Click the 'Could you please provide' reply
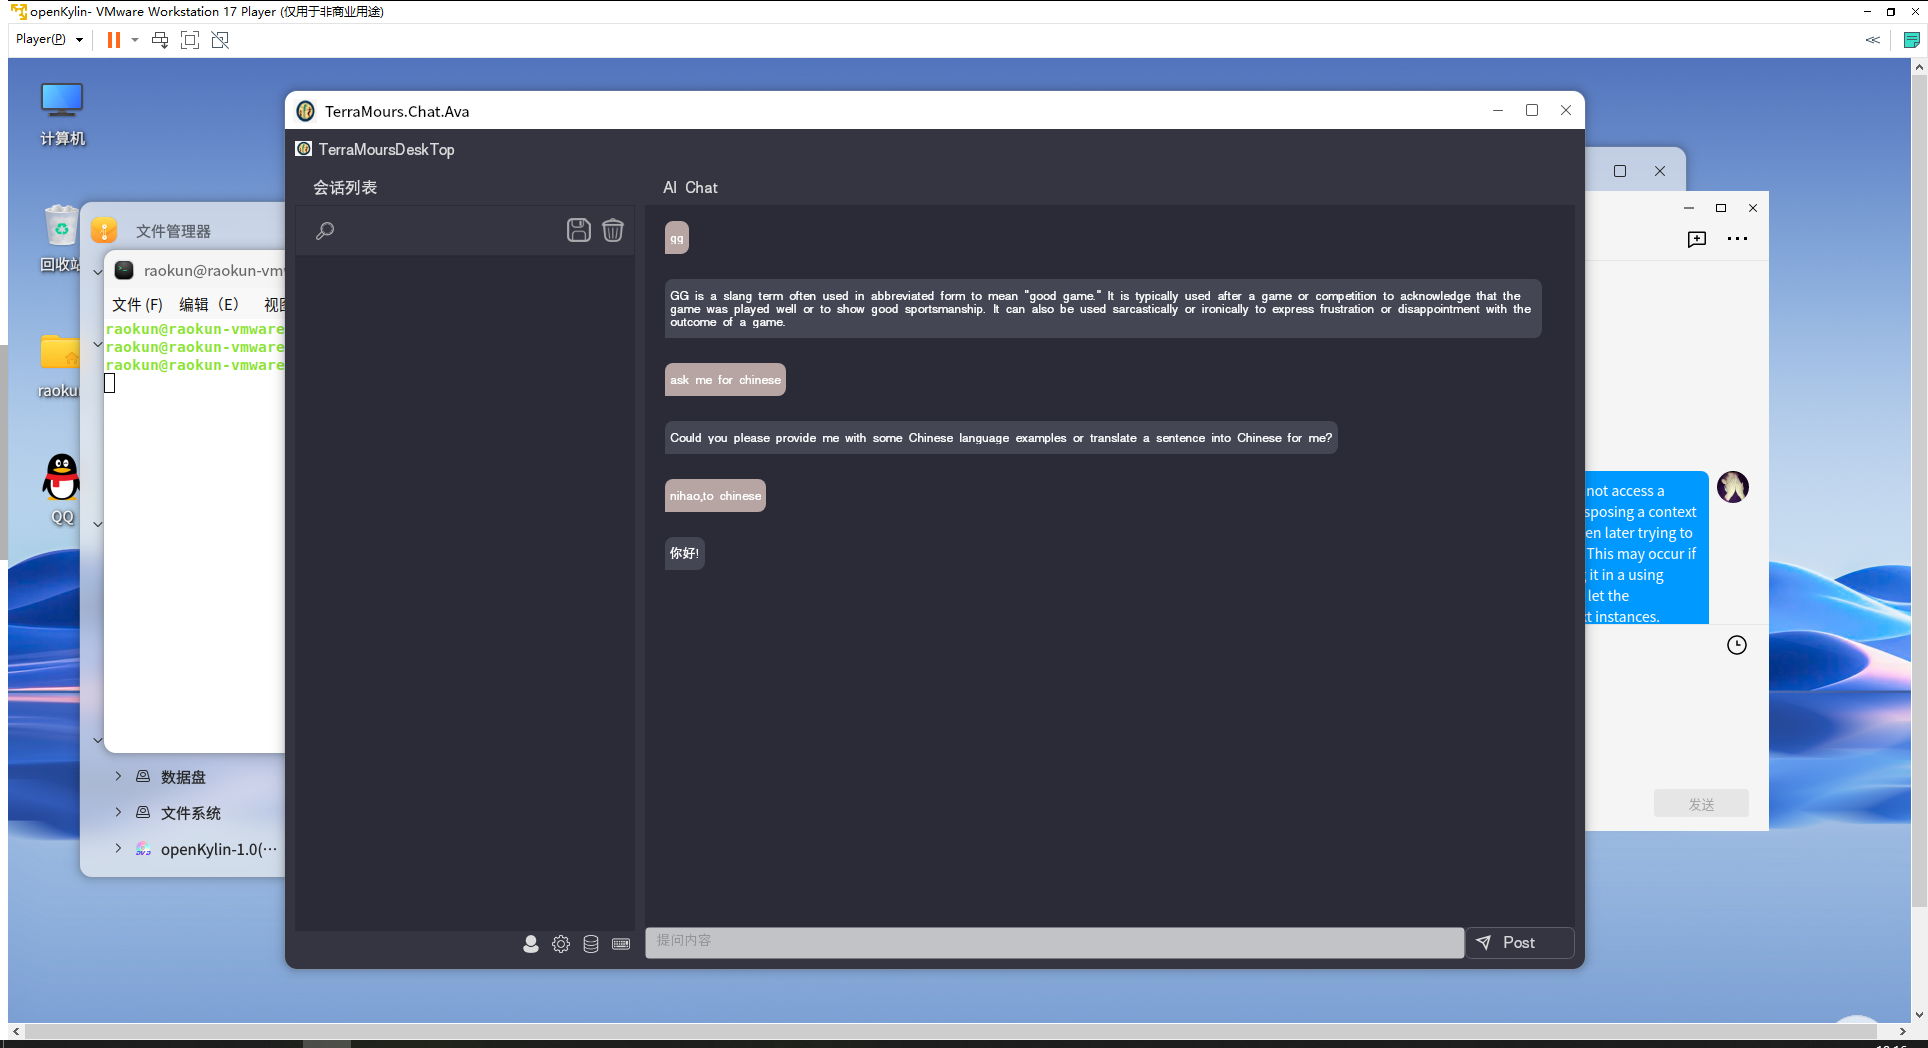 [1001, 438]
